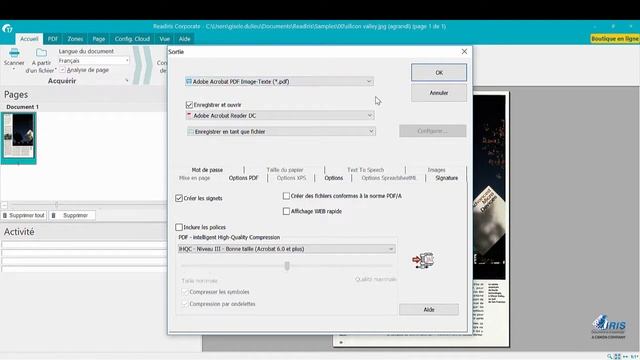Toggle 'Compresser les symboles' checkbox
Image resolution: width=640 pixels, height=360 pixels.
pyautogui.click(x=185, y=292)
